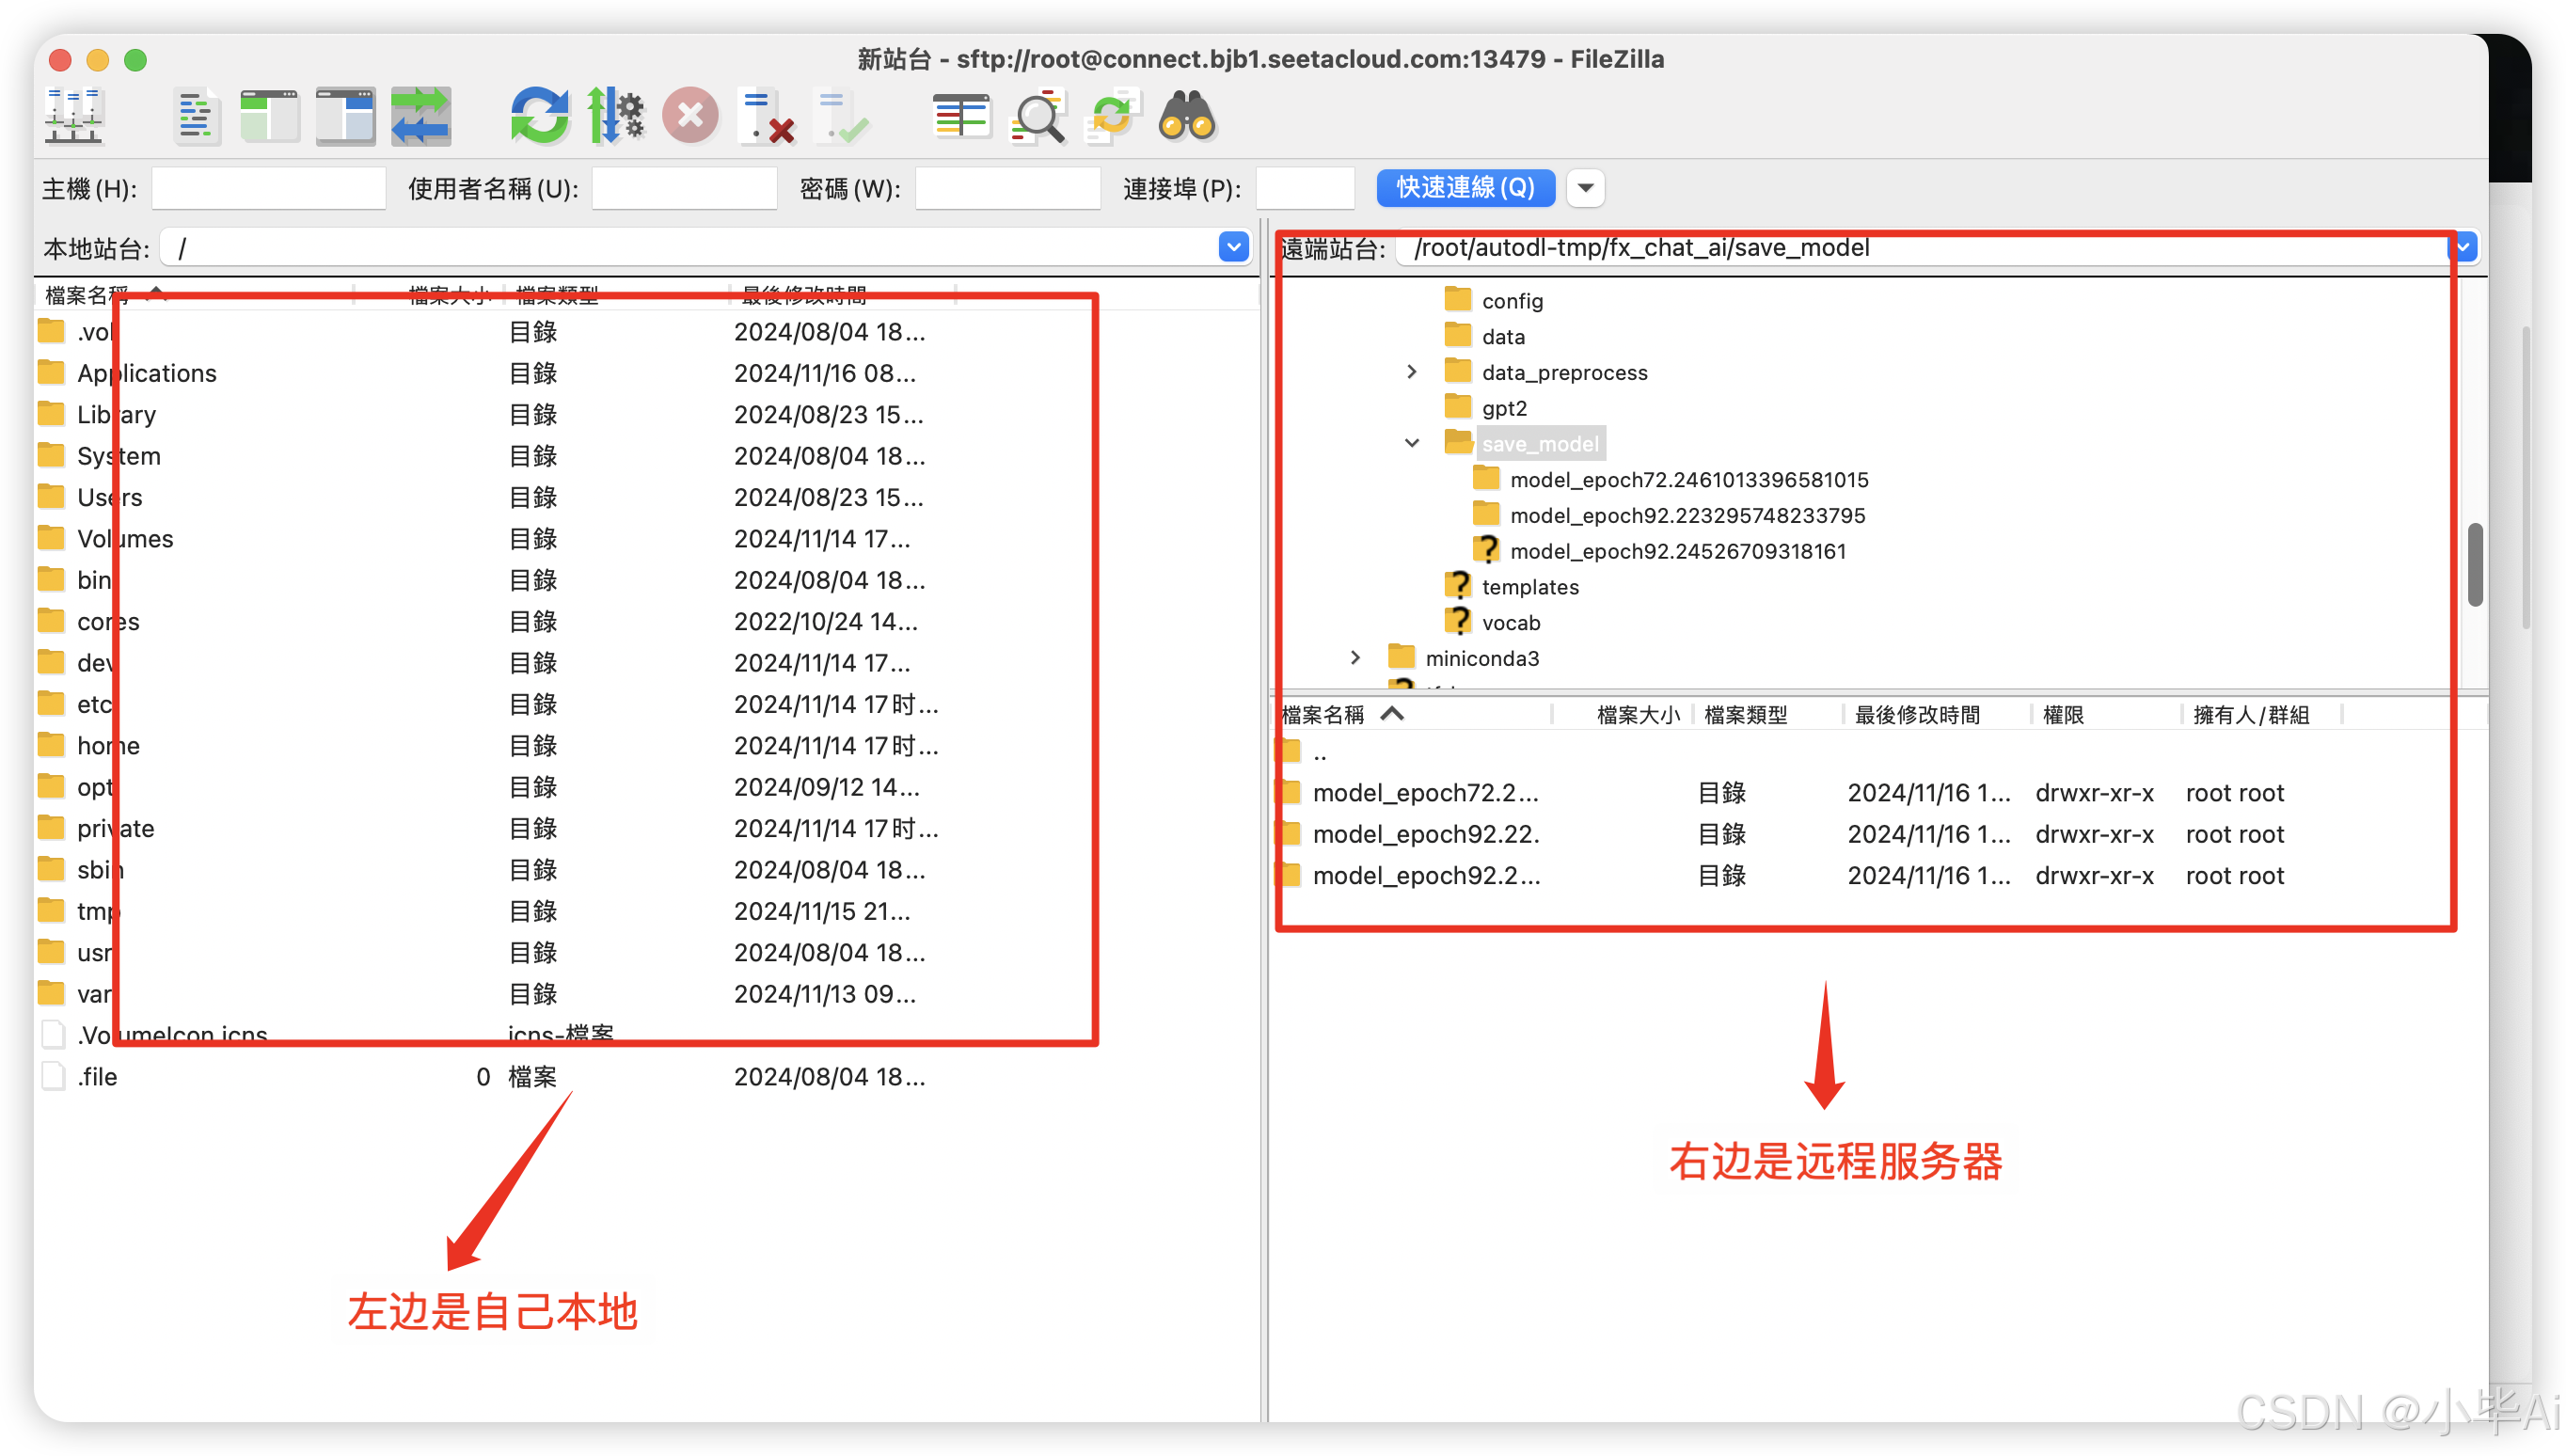
Task: Click the 主機 host input field
Action: (268, 188)
